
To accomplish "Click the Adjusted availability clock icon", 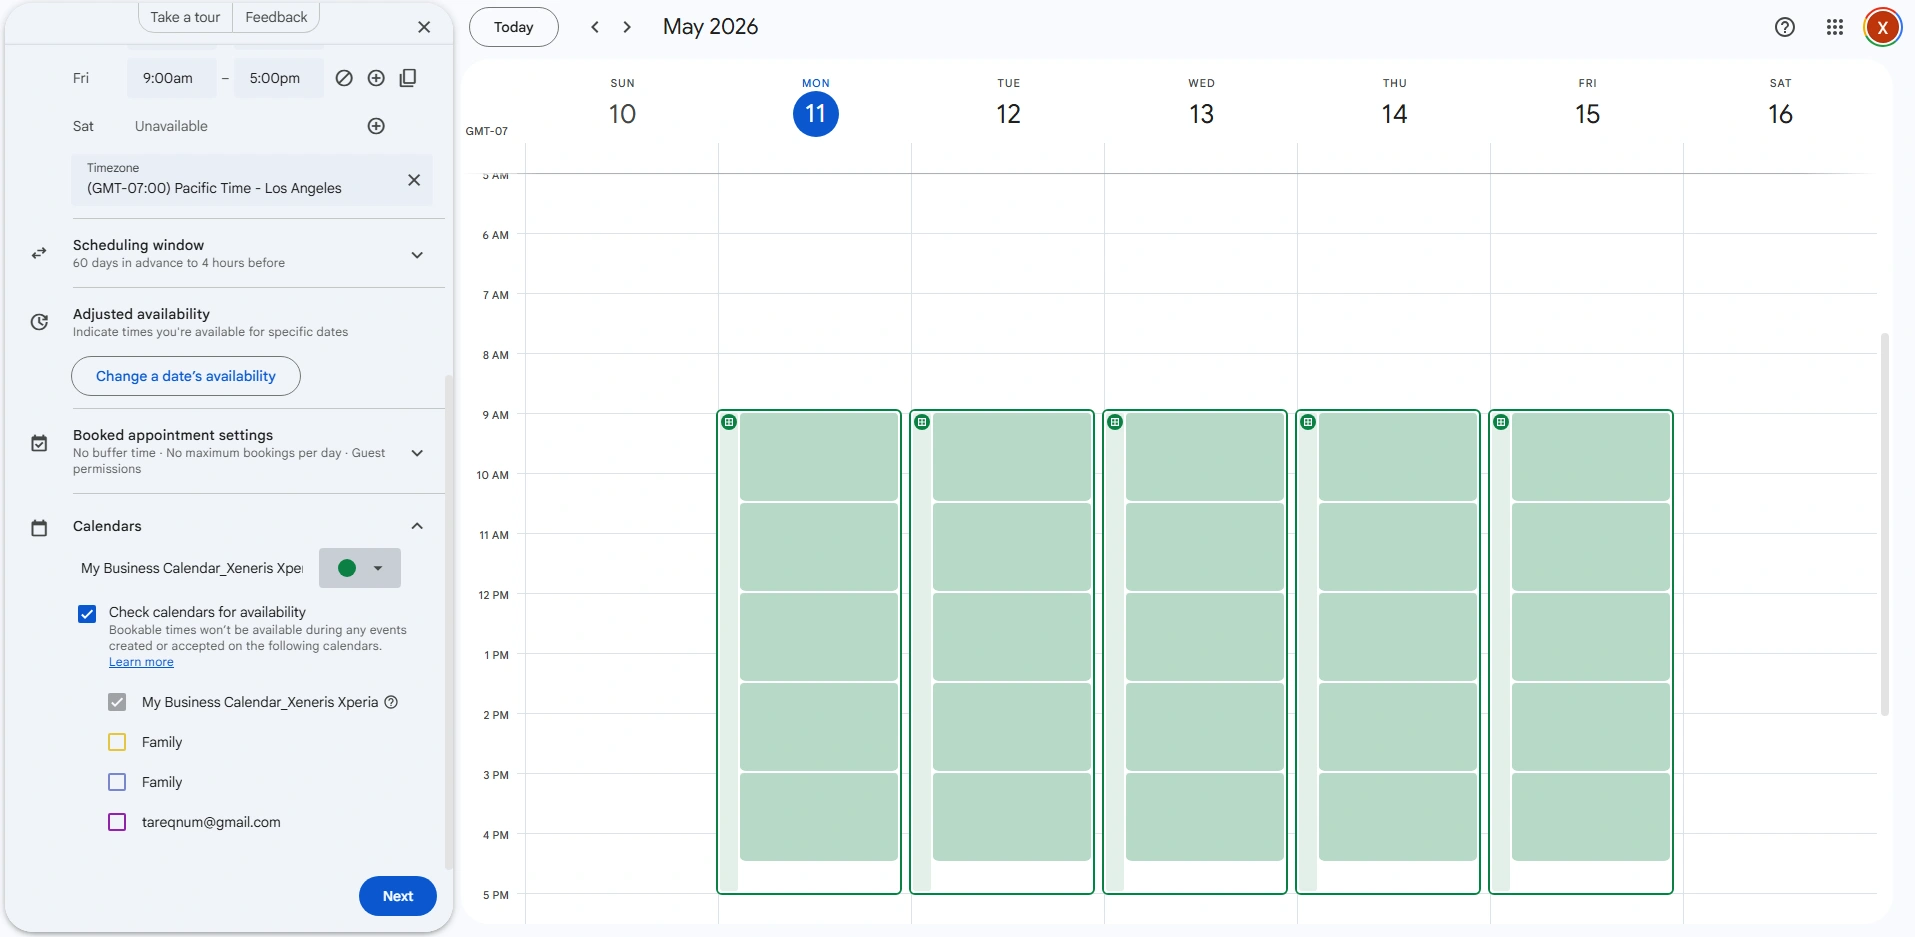I will 39,322.
